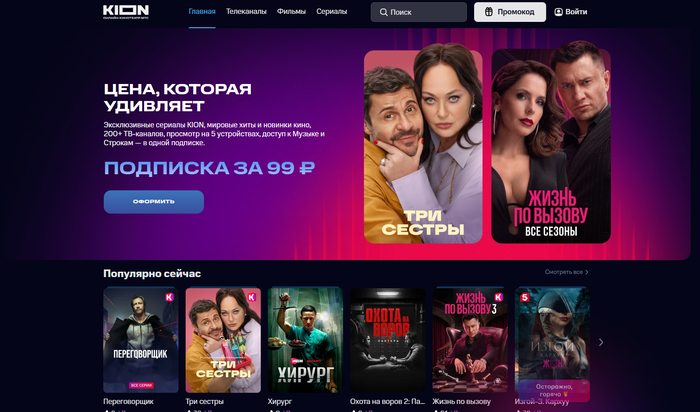
Task: Open the Жизнь по вызову banner card
Action: 551,146
